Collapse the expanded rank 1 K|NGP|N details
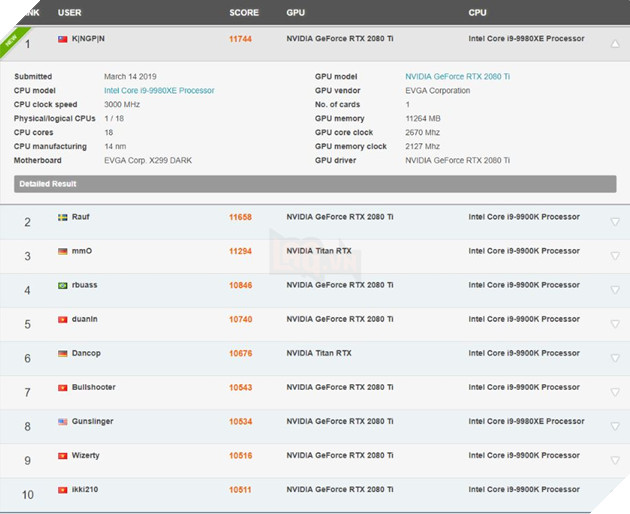This screenshot has height=514, width=630. click(614, 44)
